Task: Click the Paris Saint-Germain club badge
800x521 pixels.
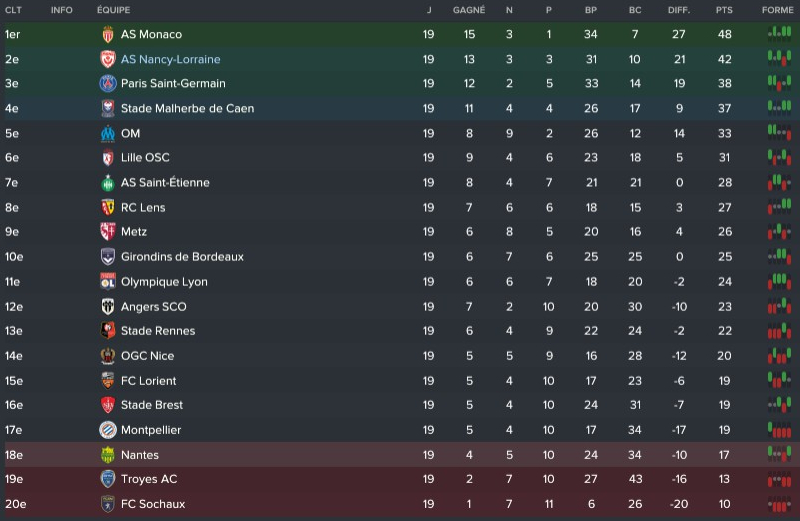Action: point(108,84)
